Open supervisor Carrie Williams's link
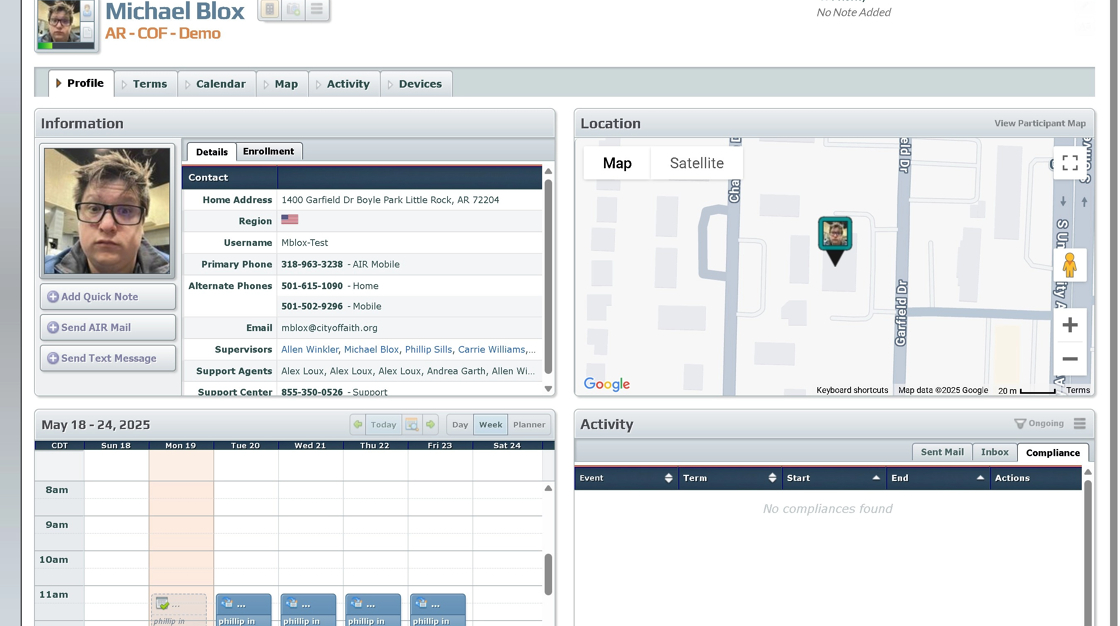This screenshot has width=1120, height=626. point(491,349)
